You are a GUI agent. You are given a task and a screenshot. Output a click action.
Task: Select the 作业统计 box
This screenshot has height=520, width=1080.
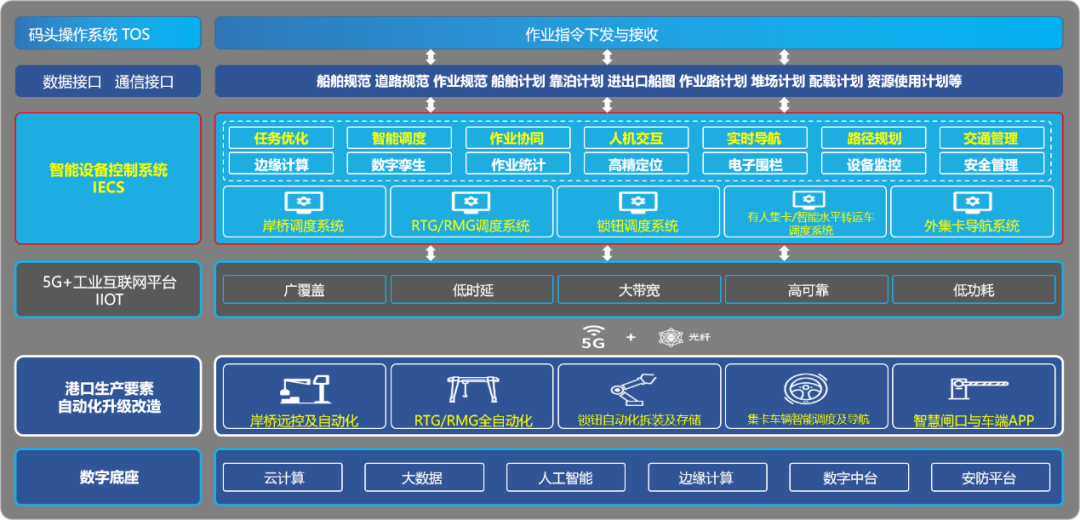[518, 163]
